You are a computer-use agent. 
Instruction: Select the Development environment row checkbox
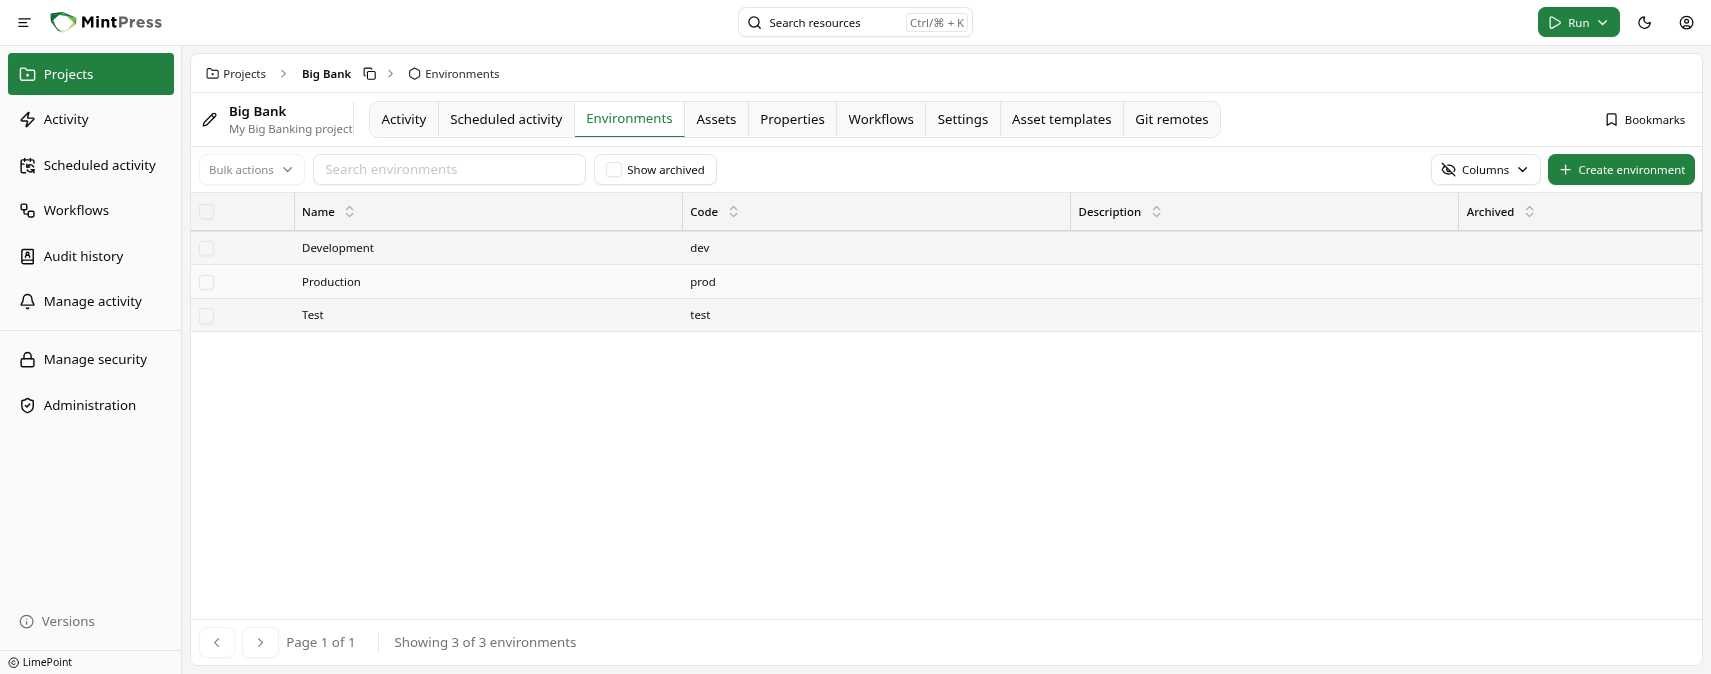(x=207, y=248)
